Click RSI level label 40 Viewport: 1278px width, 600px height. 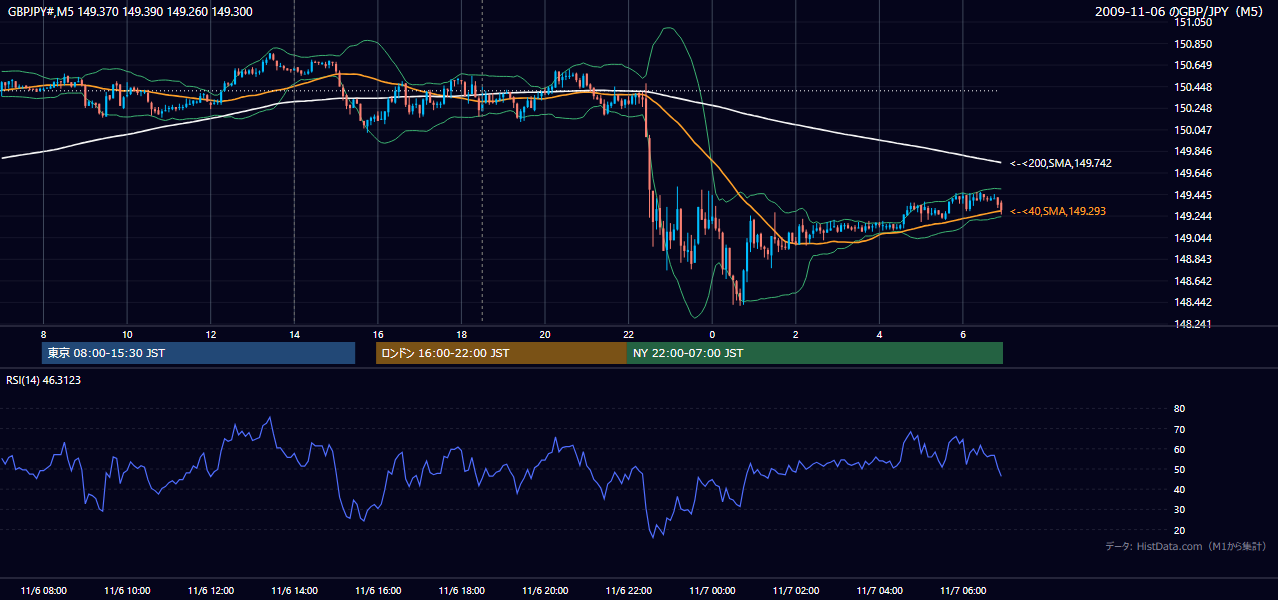click(1179, 489)
